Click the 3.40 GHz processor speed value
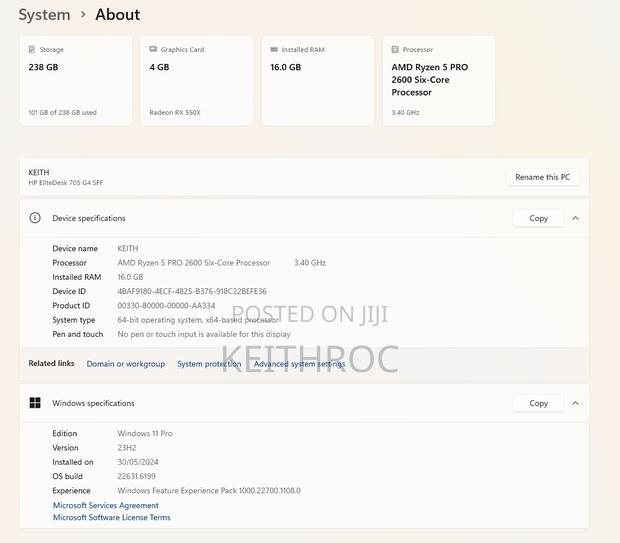Screen dimensions: 620x543 (x=310, y=263)
